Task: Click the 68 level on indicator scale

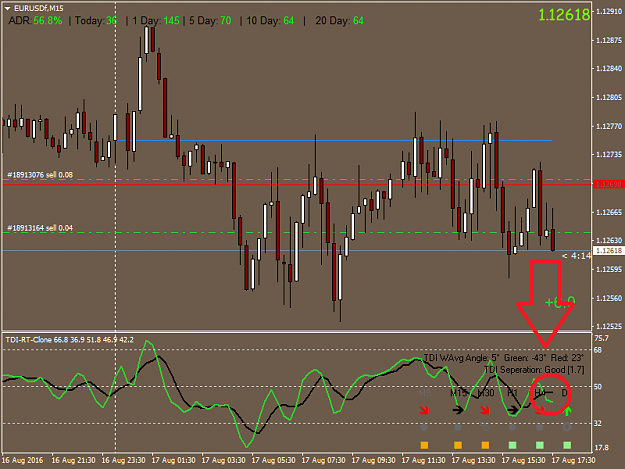Action: [x=598, y=350]
